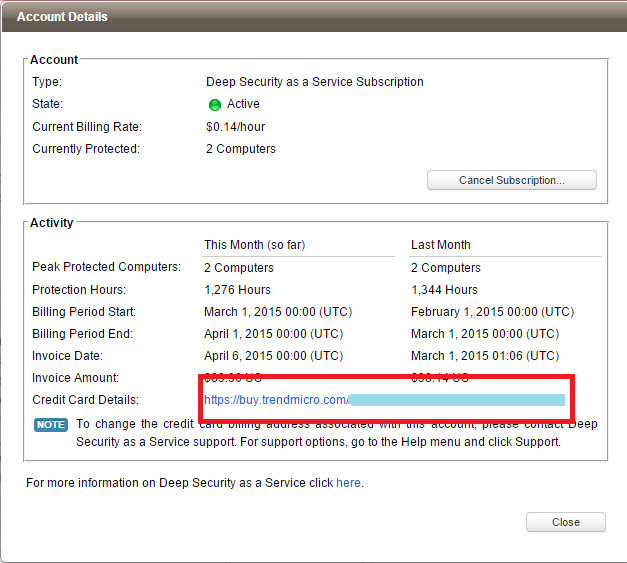The image size is (627, 563).
Task: Click this month's Peak '2 Computers' value
Action: (x=239, y=268)
